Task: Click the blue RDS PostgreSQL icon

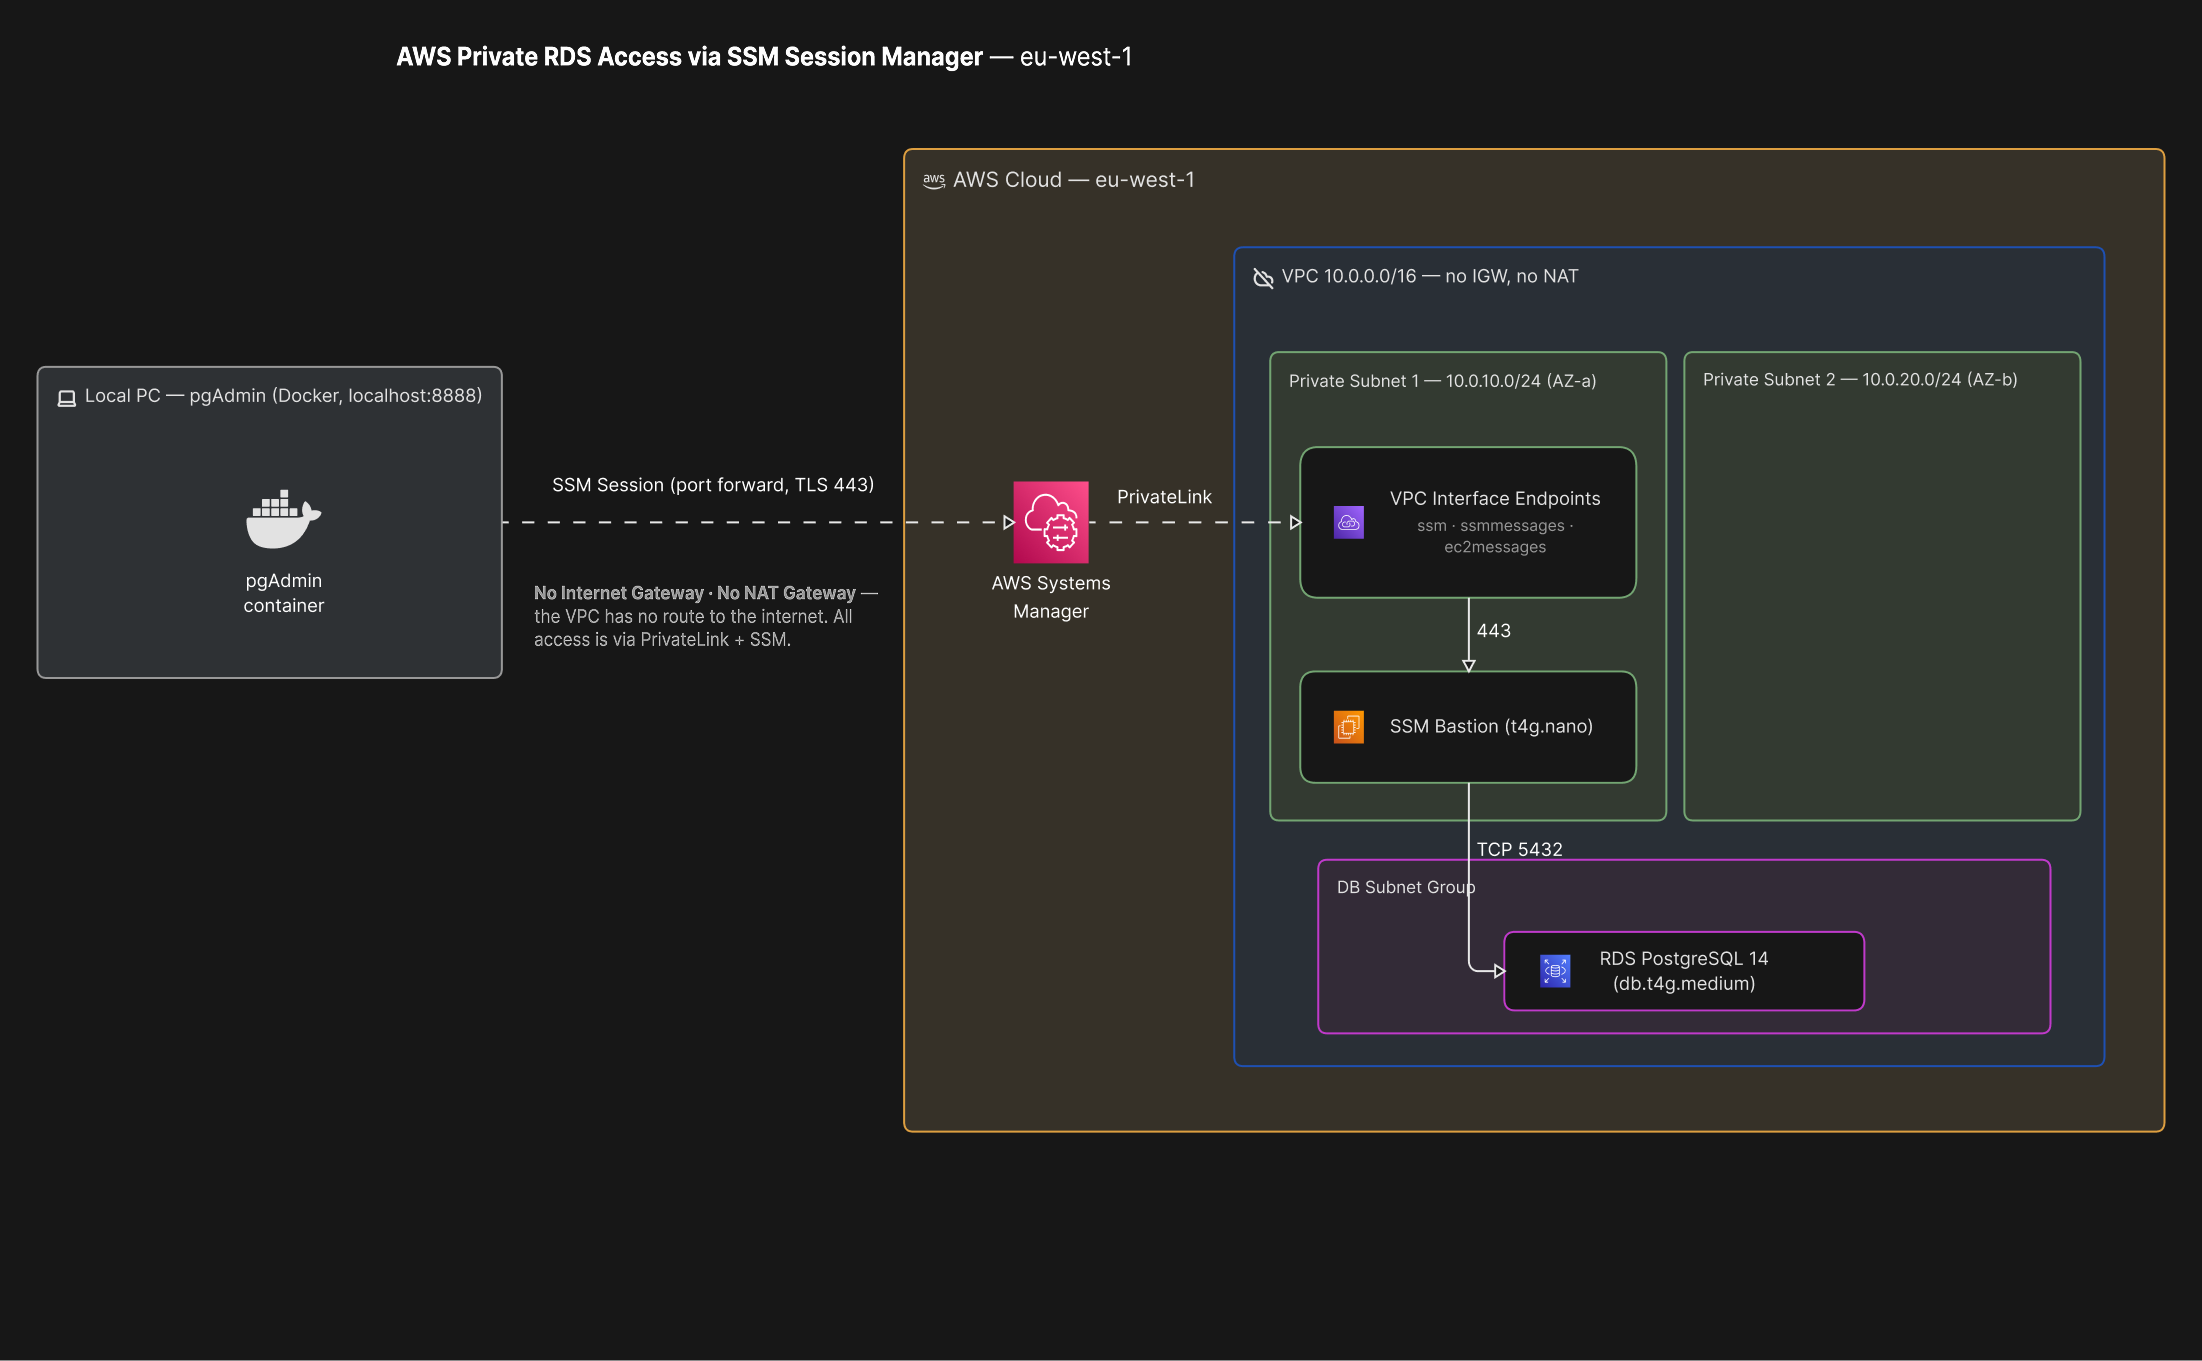Action: 1555,971
